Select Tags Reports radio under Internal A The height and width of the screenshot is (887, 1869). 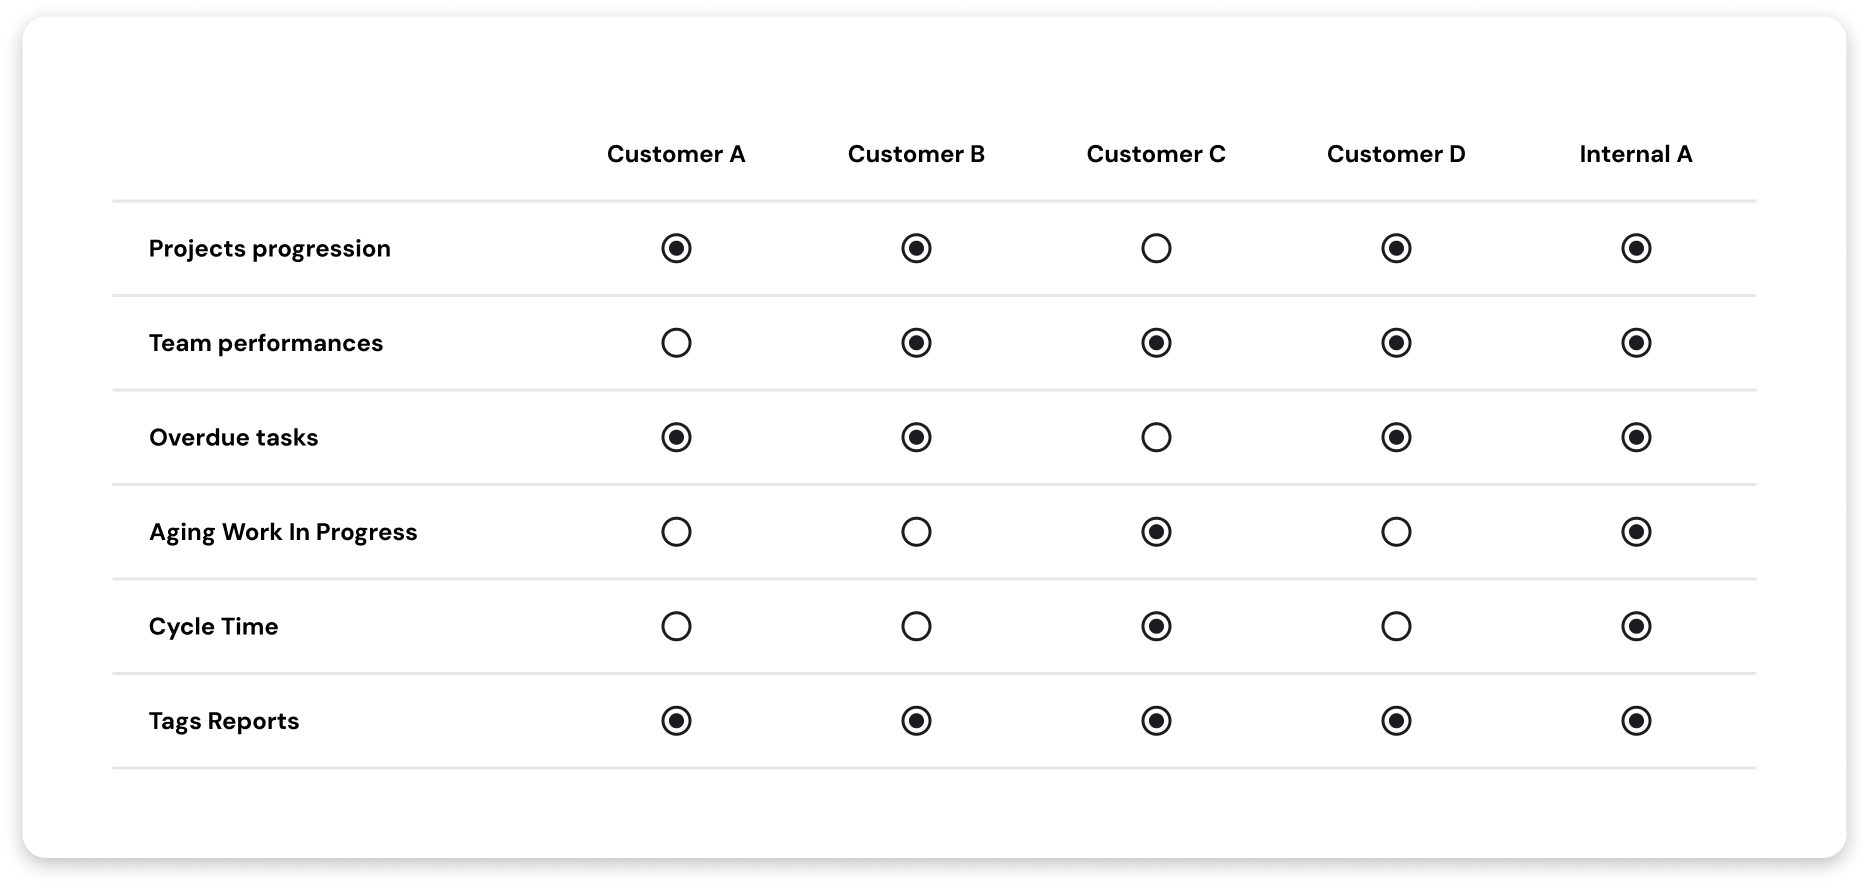click(1636, 721)
